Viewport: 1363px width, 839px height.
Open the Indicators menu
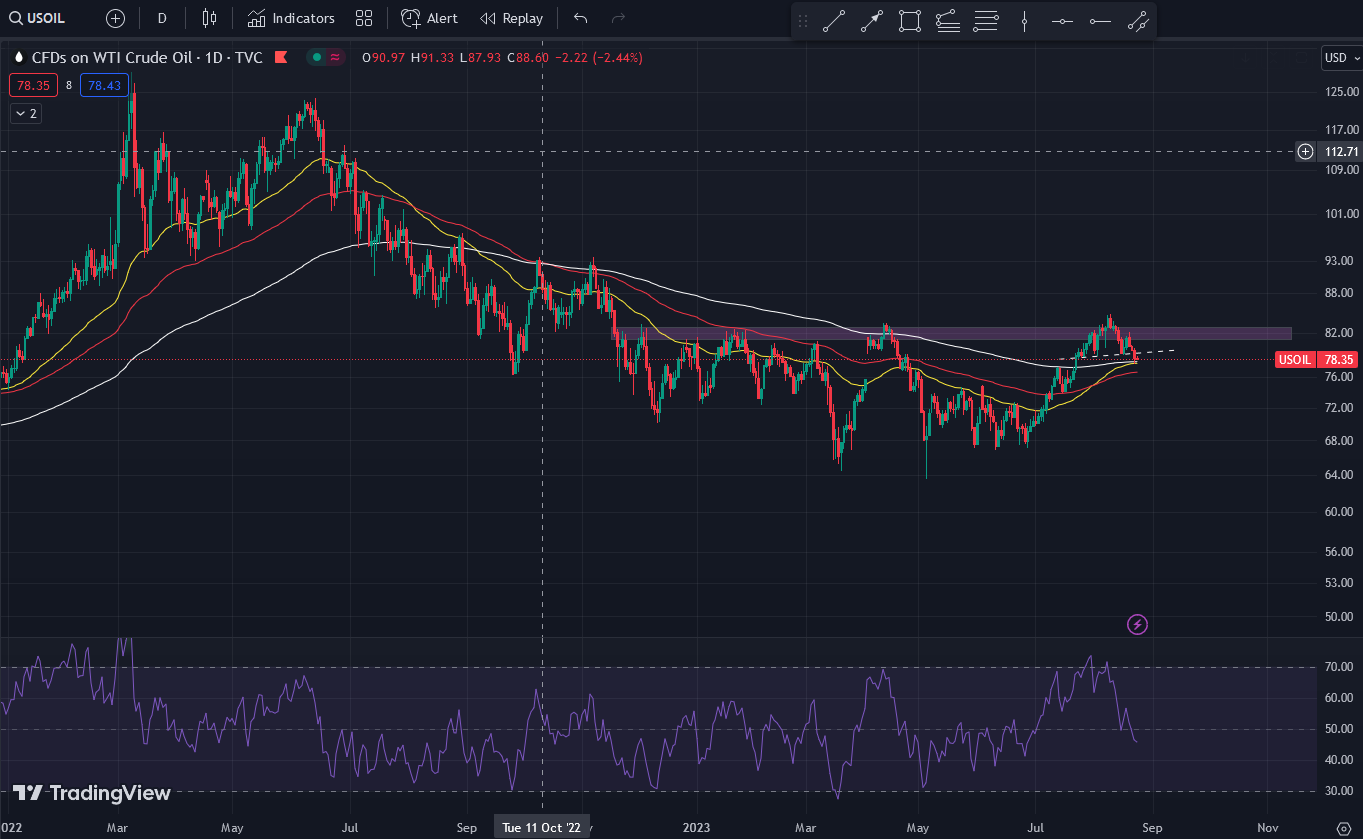[291, 18]
